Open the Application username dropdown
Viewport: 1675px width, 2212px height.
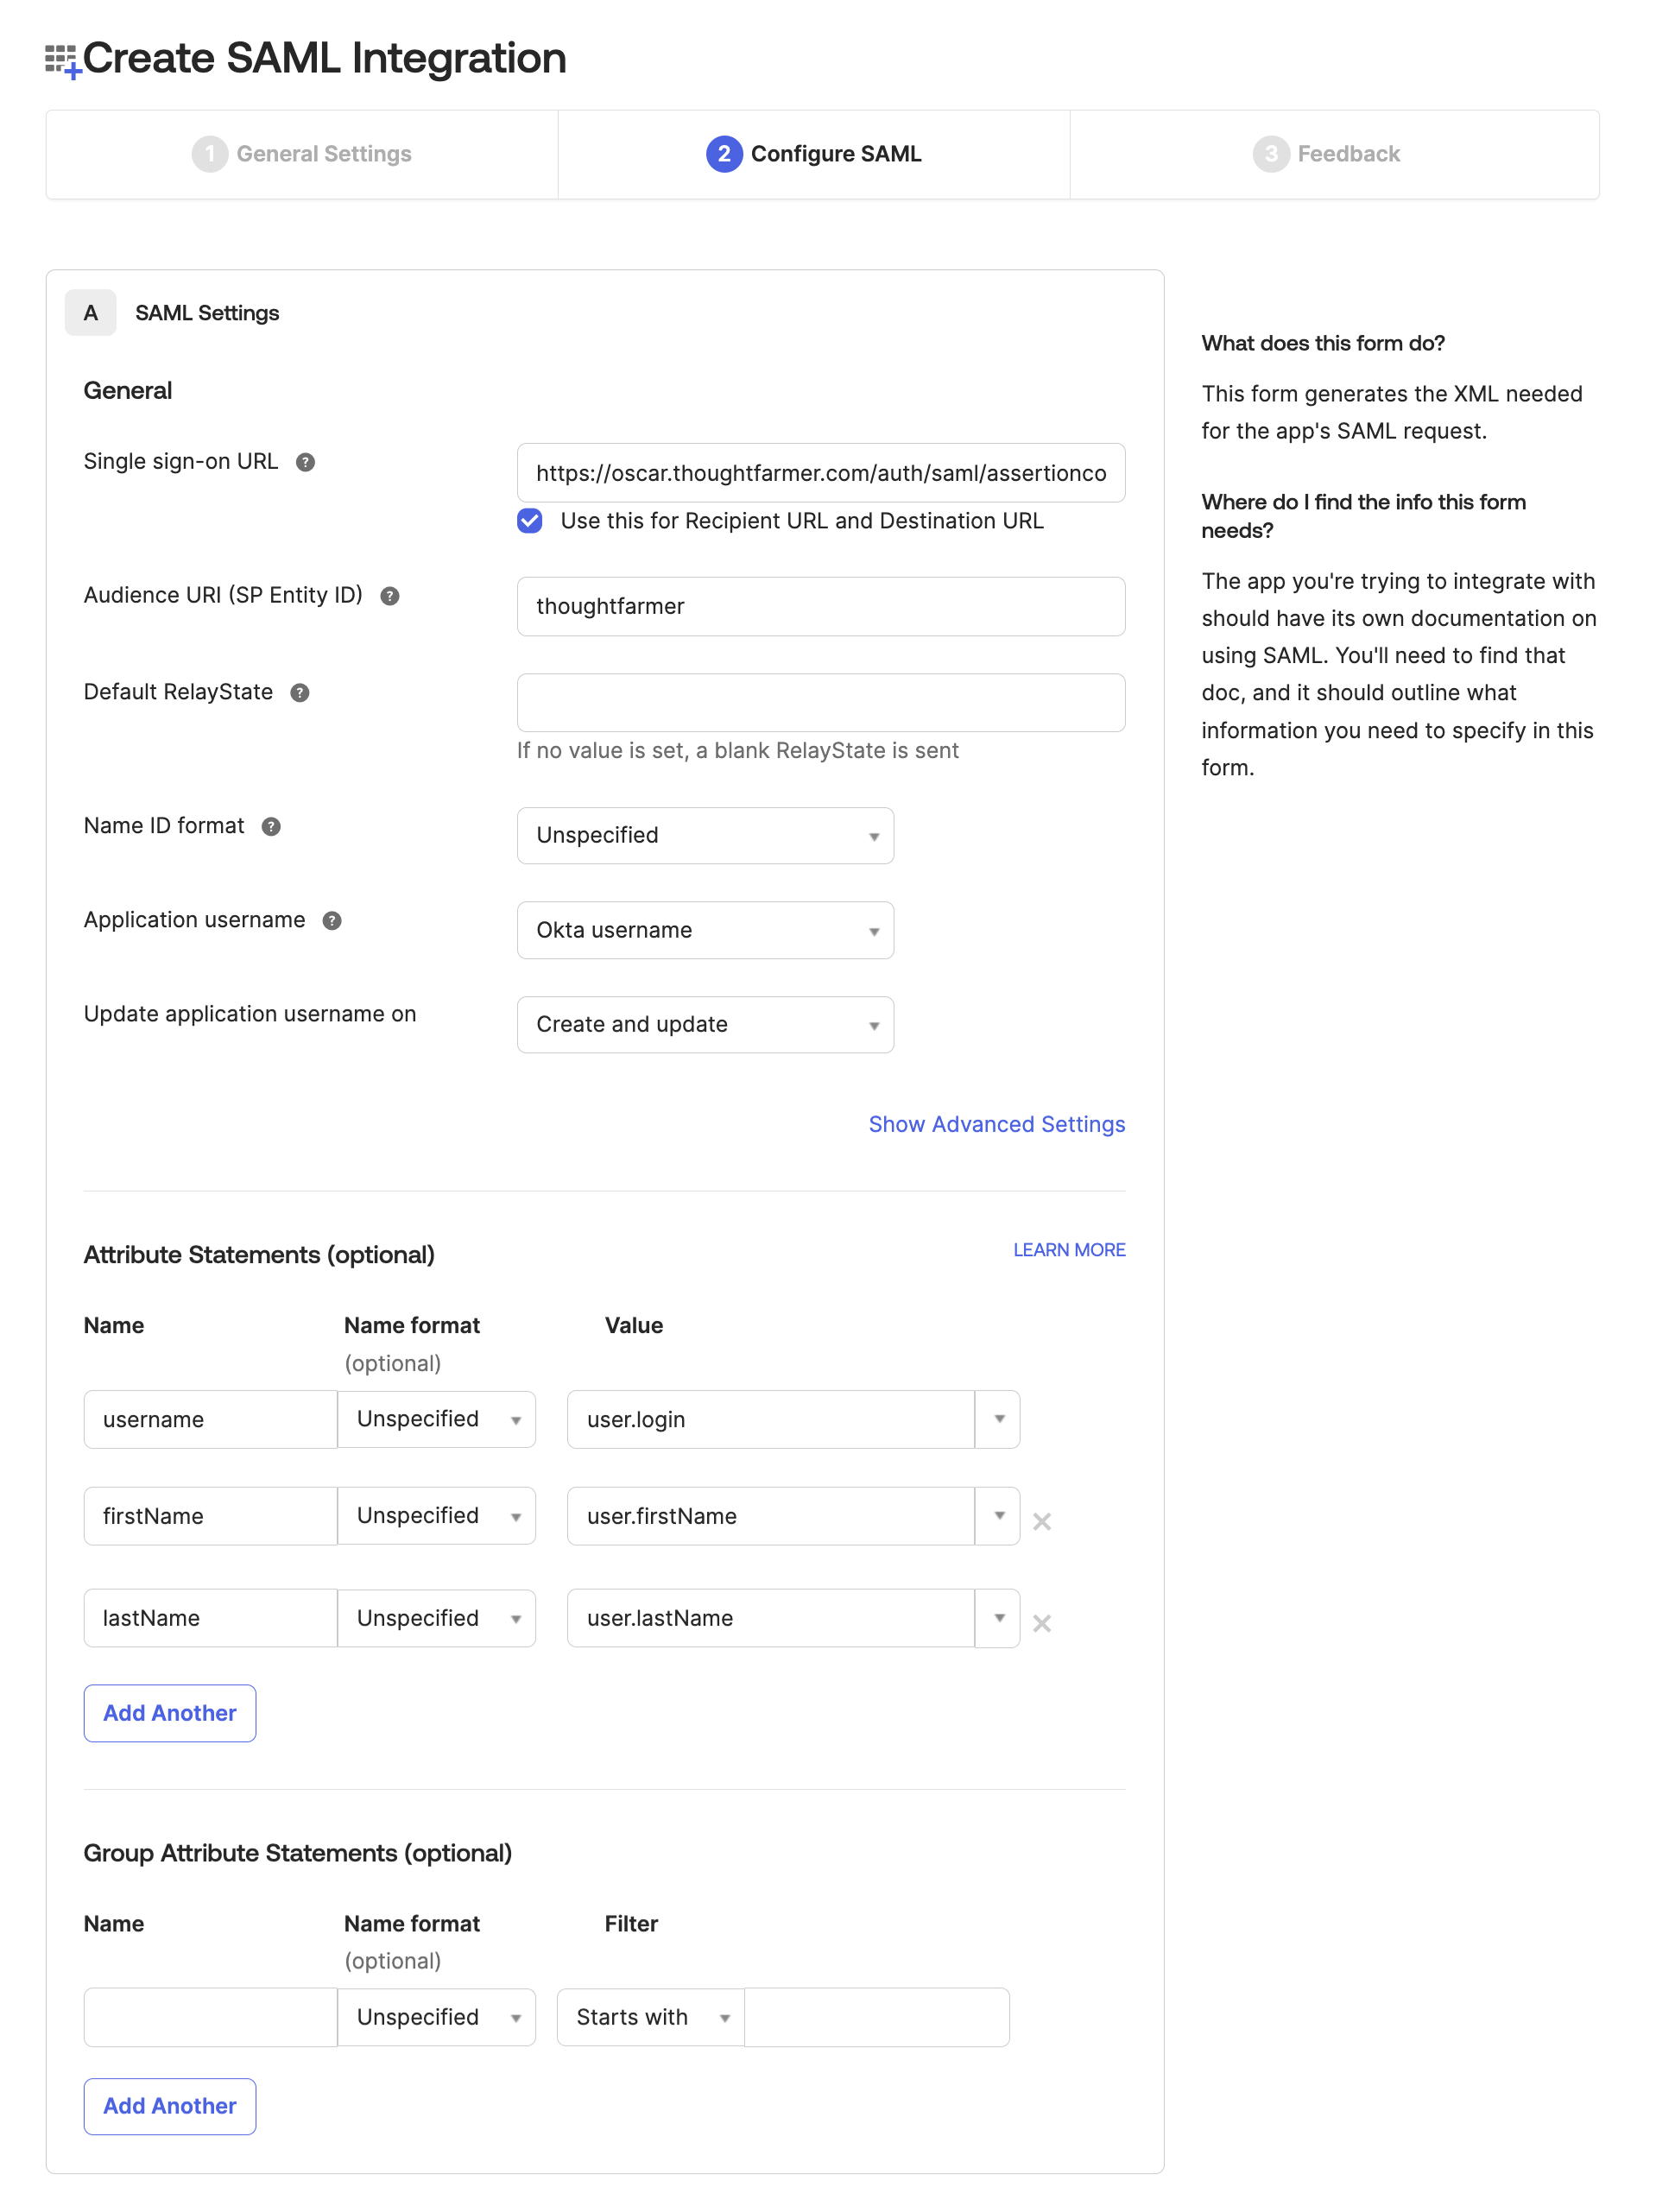pos(705,930)
